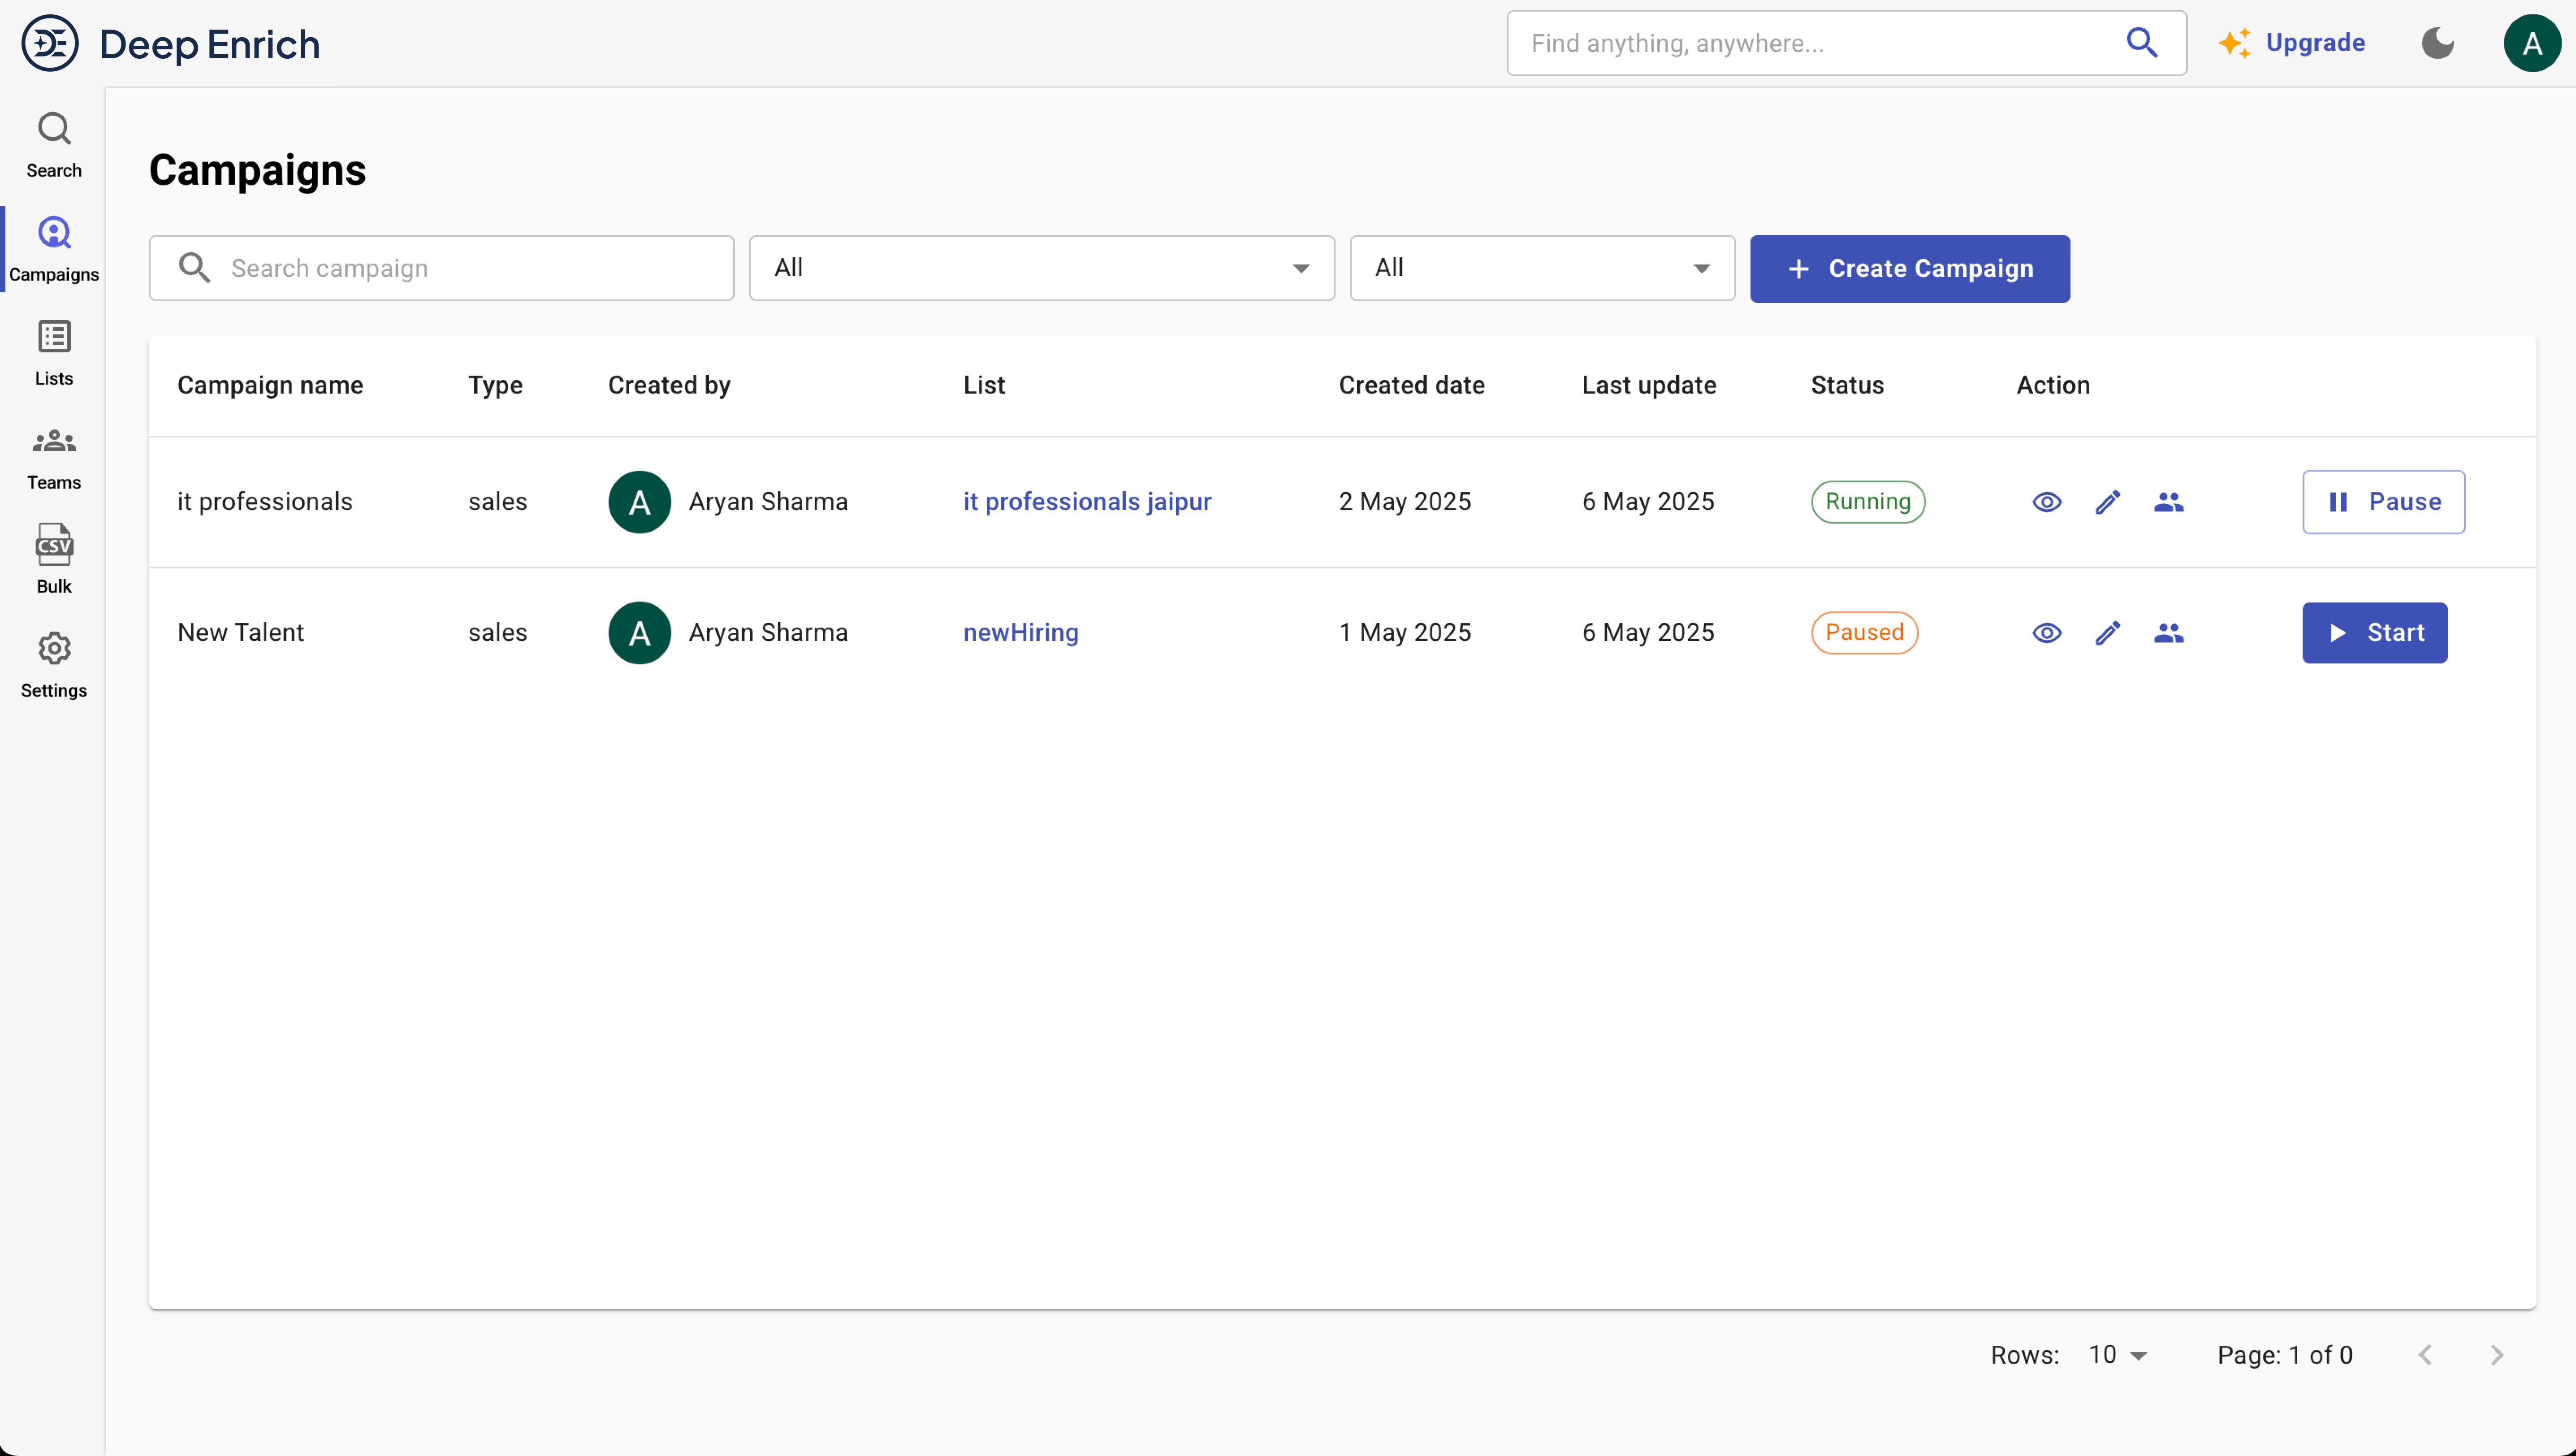Toggle dark mode with moon icon

2437,43
